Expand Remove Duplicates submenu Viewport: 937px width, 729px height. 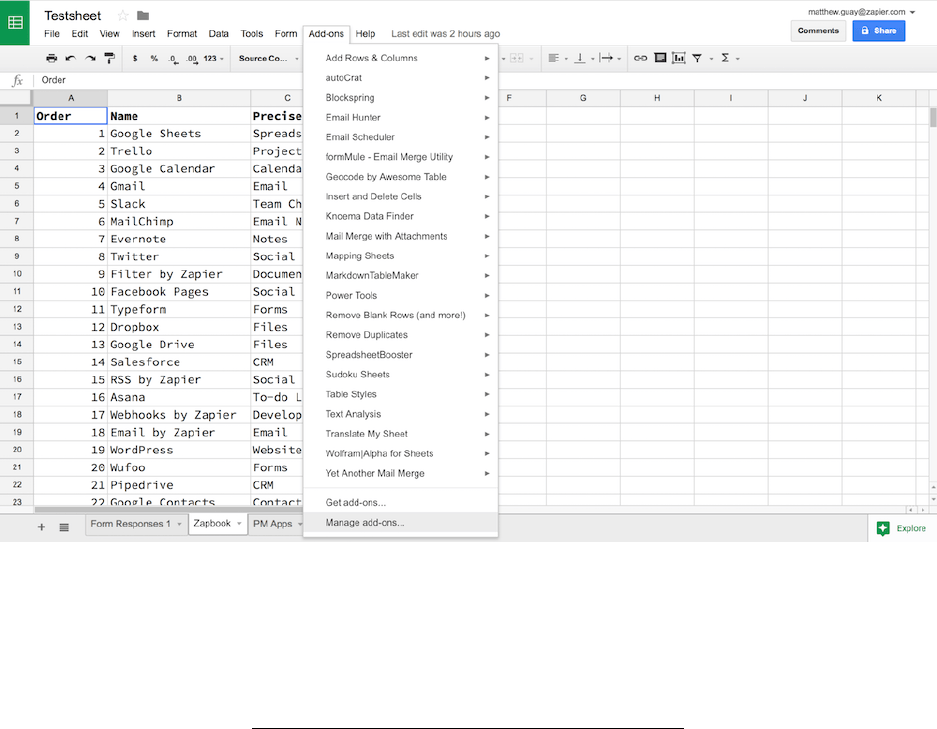tap(400, 335)
